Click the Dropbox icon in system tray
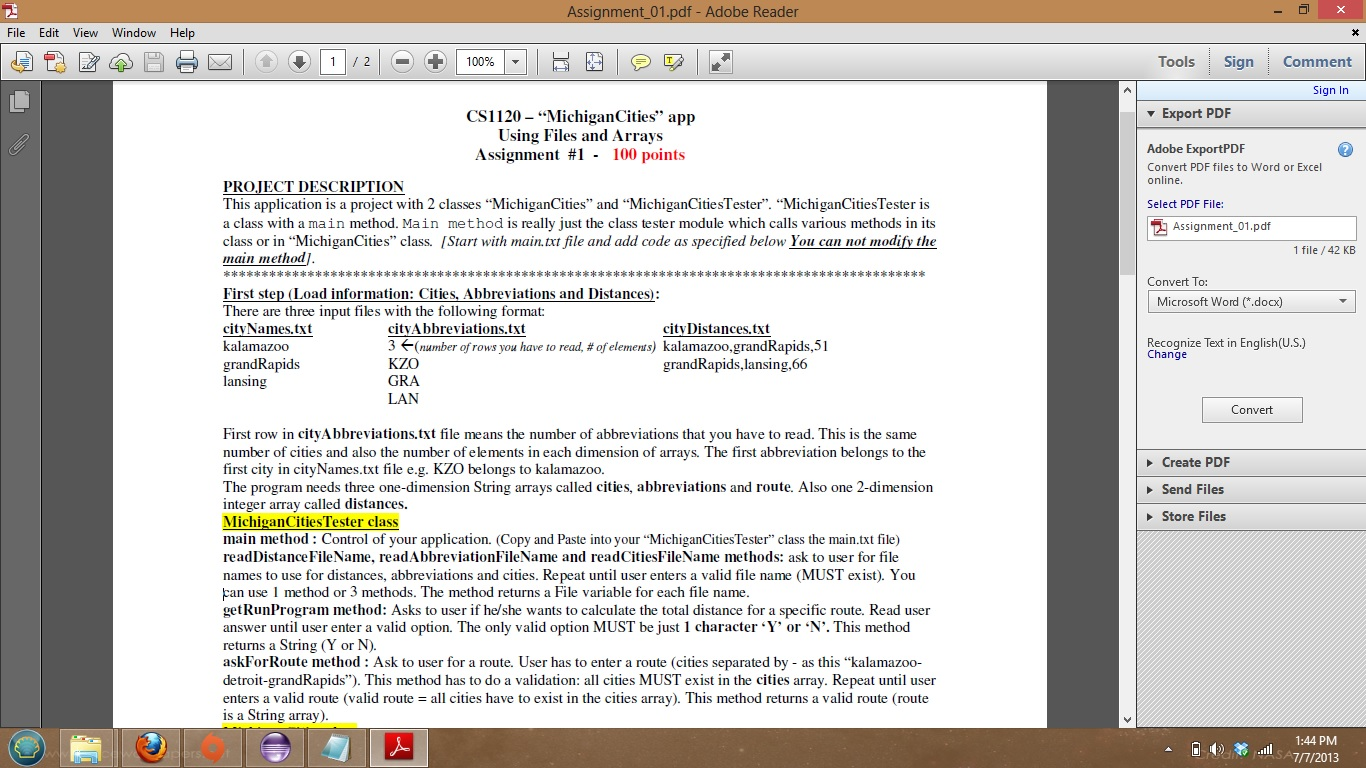 (x=1241, y=749)
